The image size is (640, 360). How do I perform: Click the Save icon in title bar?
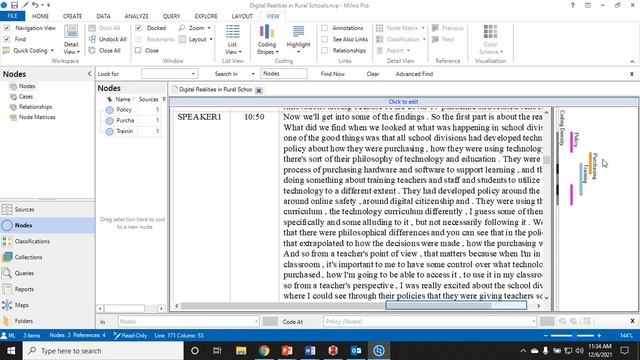click(14, 5)
